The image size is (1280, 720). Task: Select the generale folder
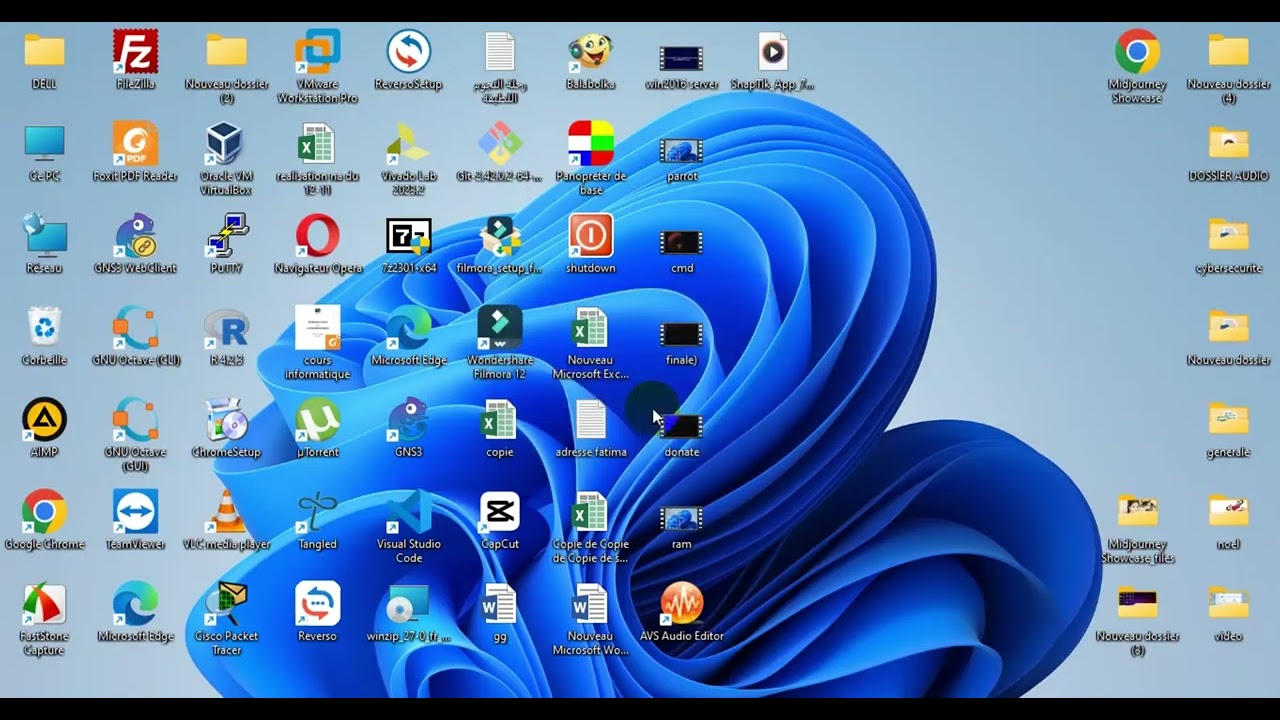(1228, 420)
